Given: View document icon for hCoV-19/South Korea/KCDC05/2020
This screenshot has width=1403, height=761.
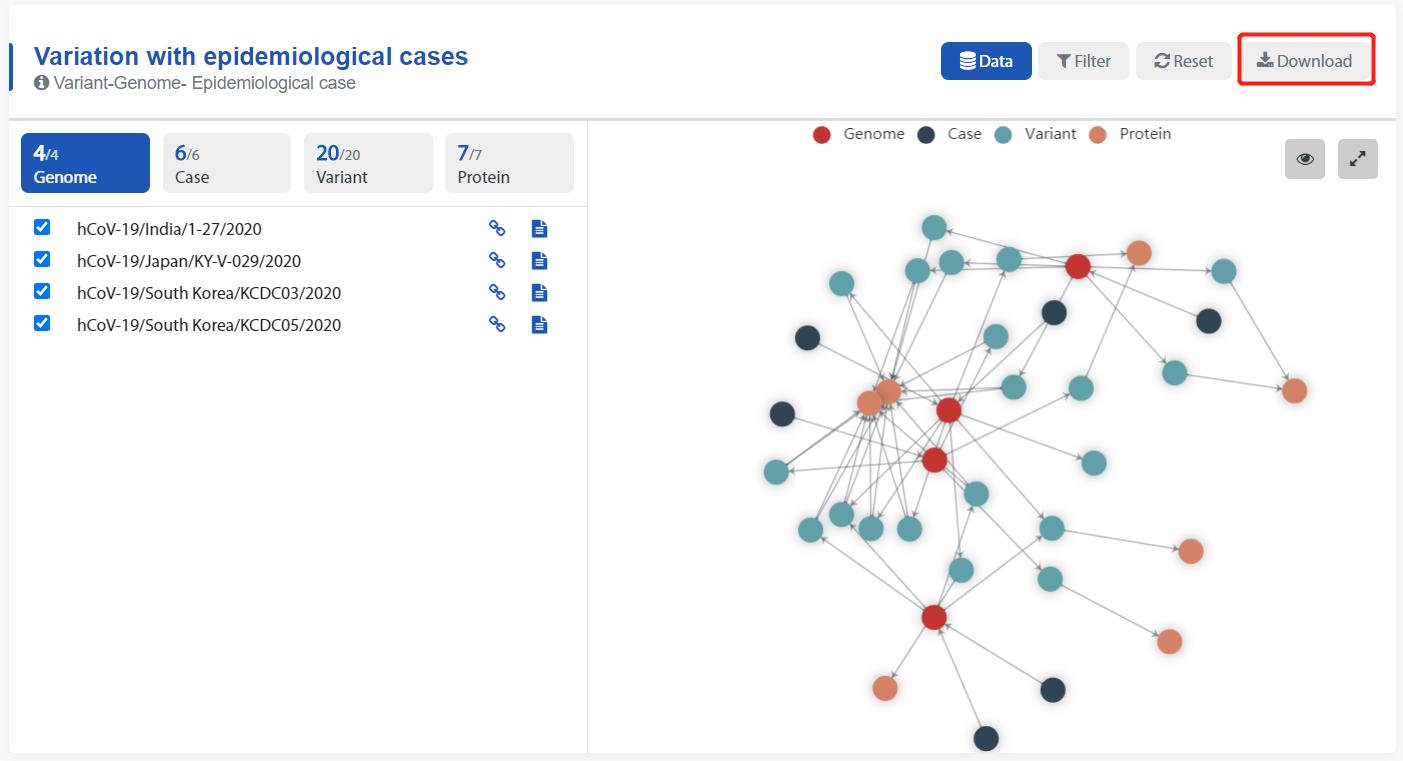Looking at the screenshot, I should (539, 325).
